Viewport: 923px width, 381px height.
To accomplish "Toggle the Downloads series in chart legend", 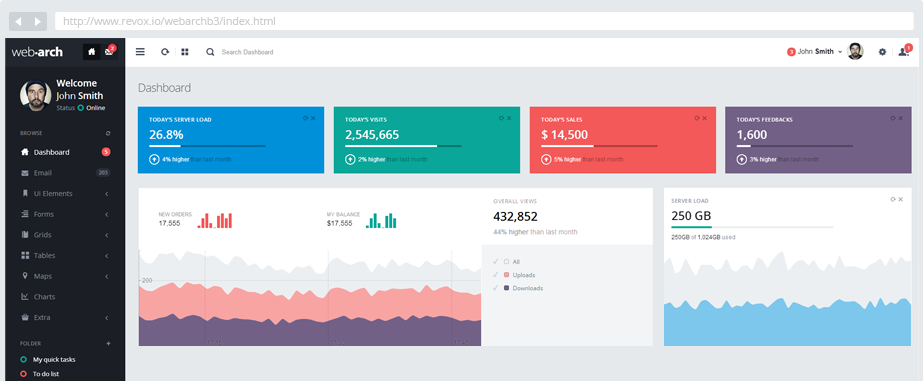I will pyautogui.click(x=506, y=288).
